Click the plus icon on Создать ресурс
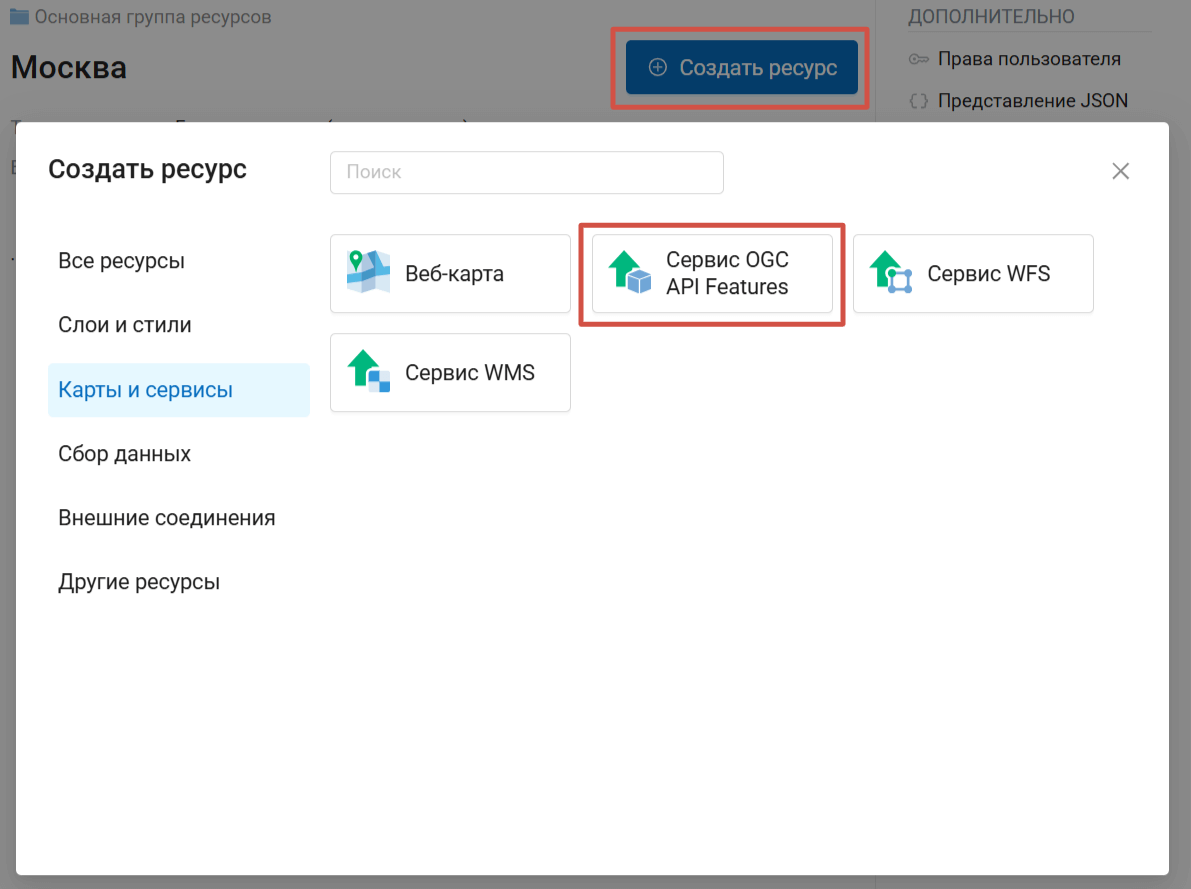This screenshot has height=889, width=1191. 657,68
